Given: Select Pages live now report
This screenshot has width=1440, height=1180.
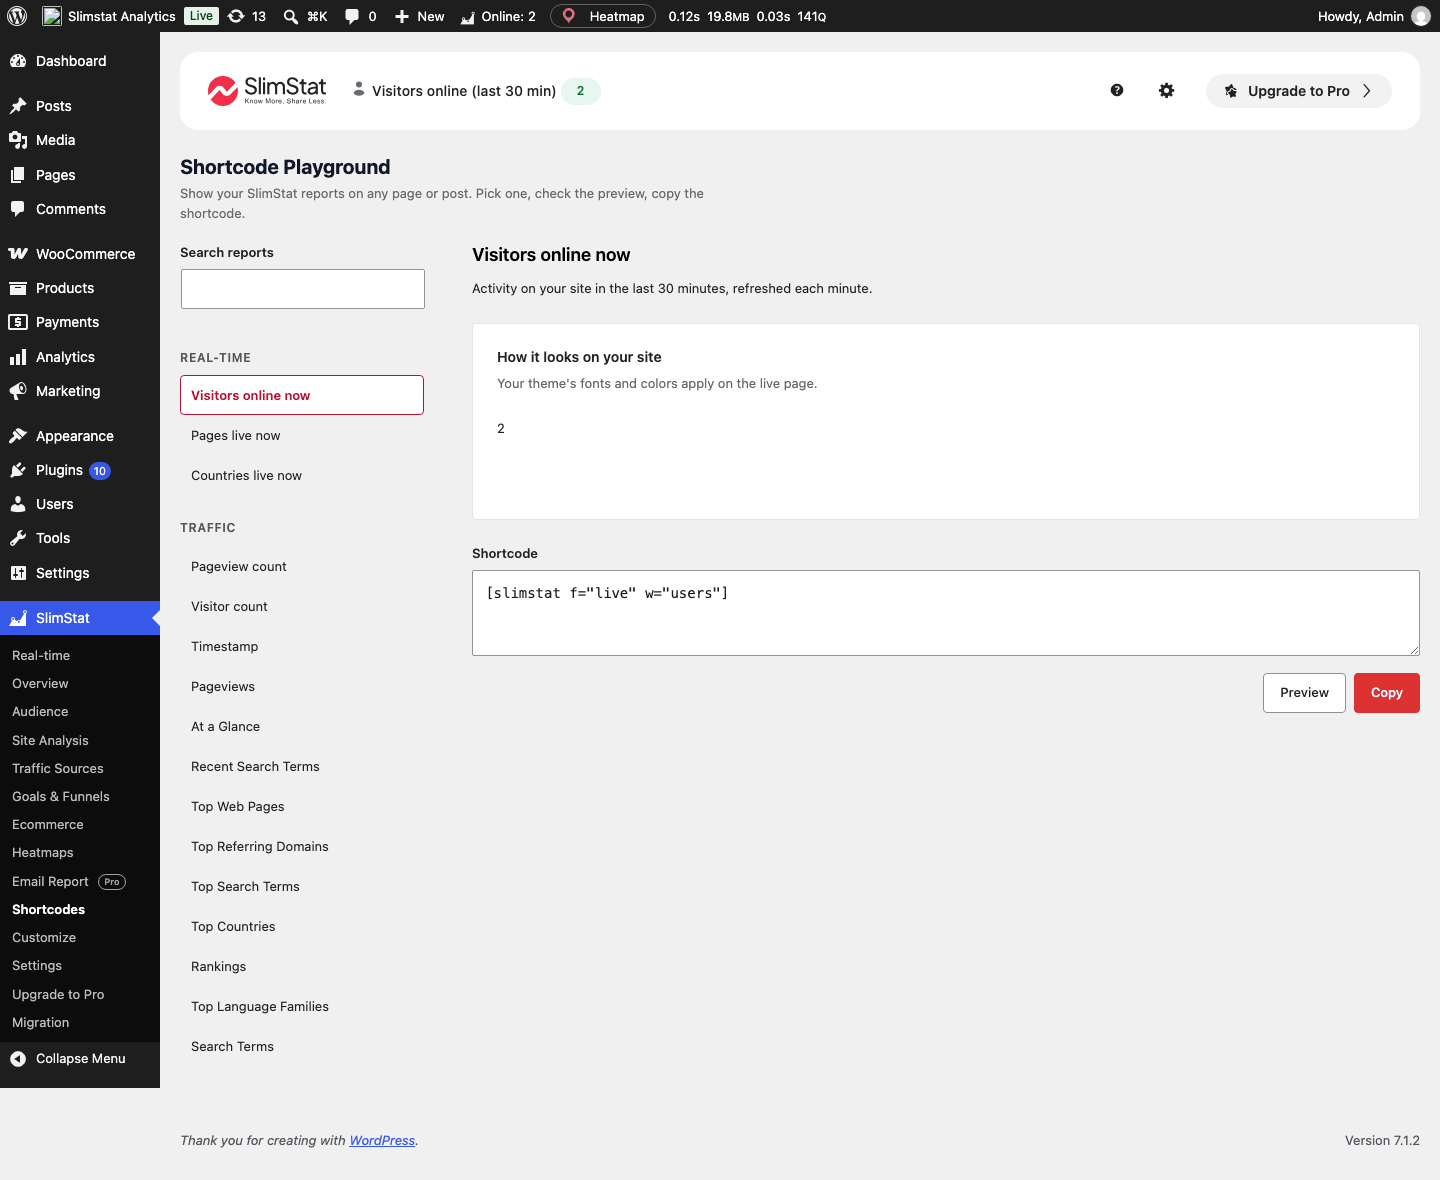Looking at the screenshot, I should [302, 436].
